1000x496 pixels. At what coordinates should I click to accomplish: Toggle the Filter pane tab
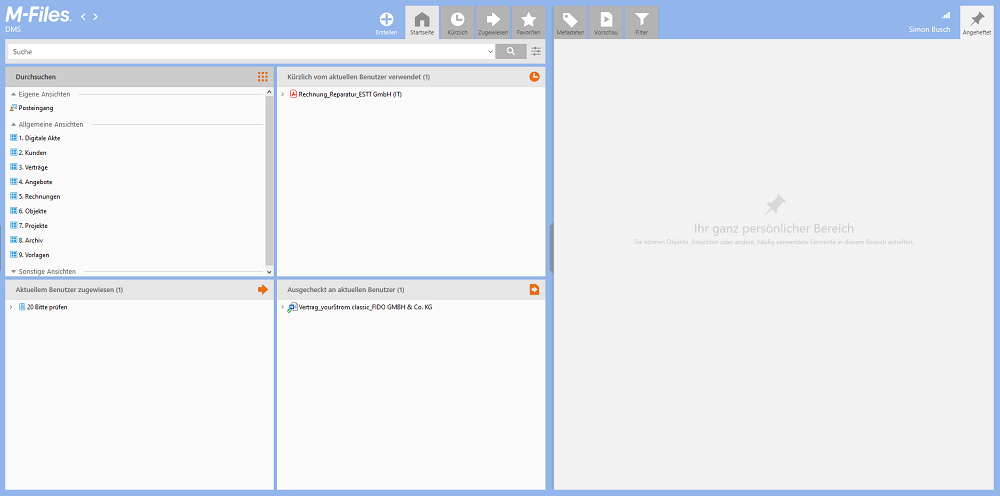641,21
